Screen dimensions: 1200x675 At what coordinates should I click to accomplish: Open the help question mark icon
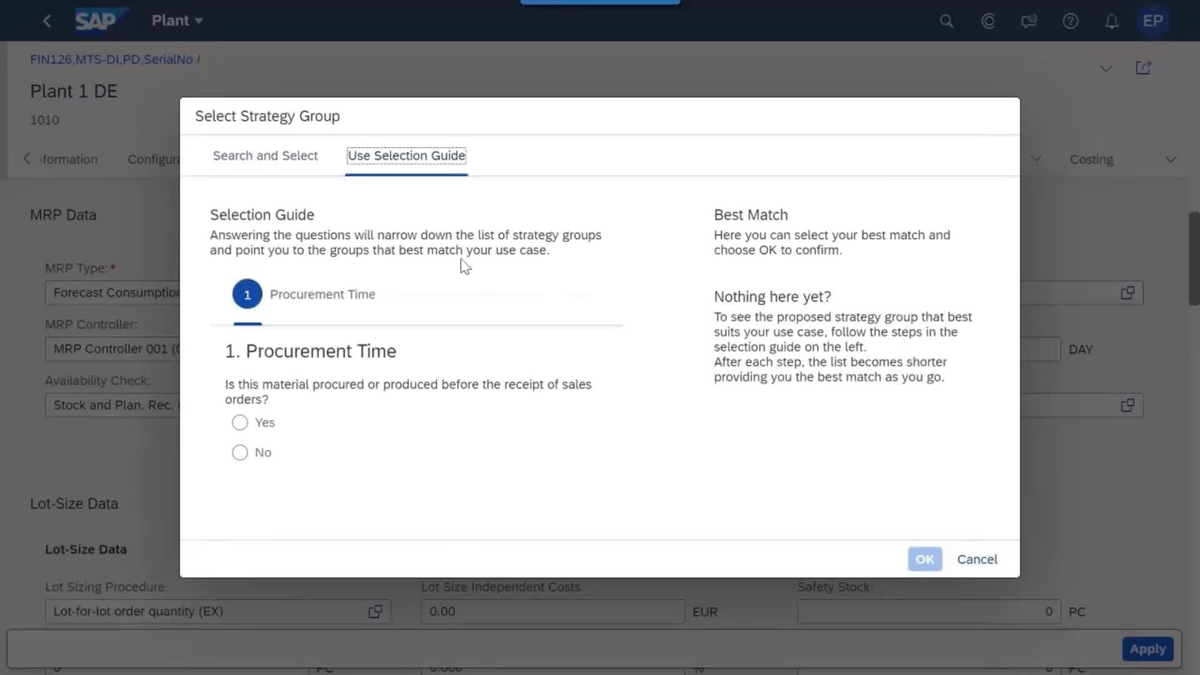[1070, 20]
